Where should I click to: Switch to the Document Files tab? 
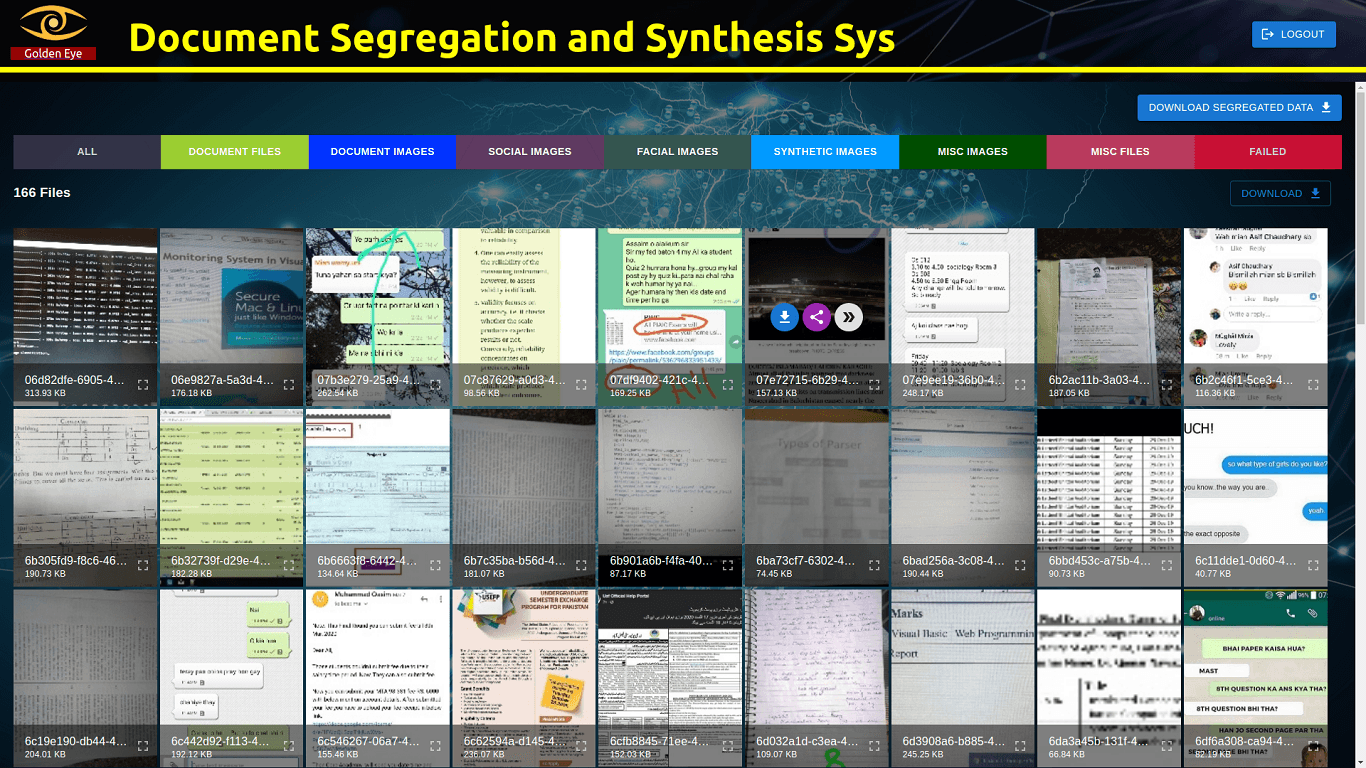(234, 152)
